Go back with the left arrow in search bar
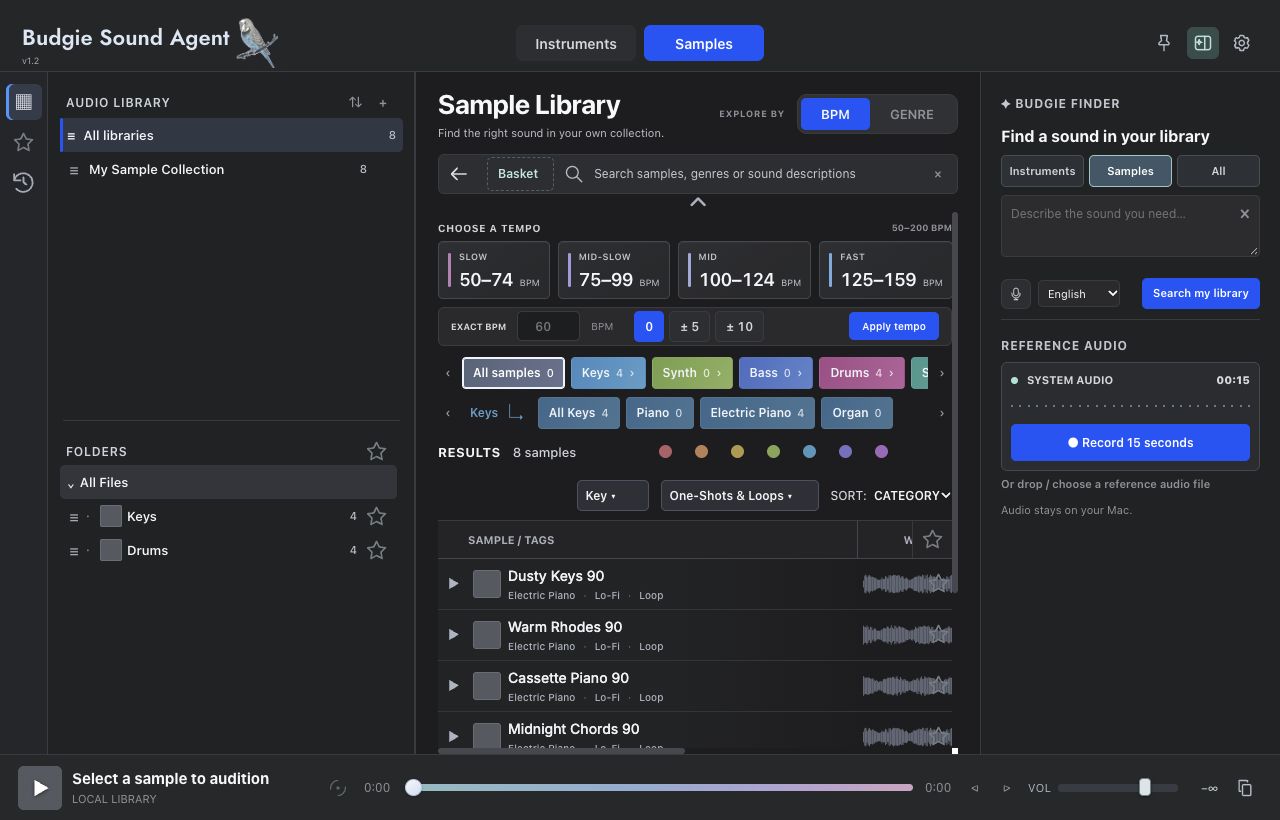1280x820 pixels. pyautogui.click(x=459, y=174)
